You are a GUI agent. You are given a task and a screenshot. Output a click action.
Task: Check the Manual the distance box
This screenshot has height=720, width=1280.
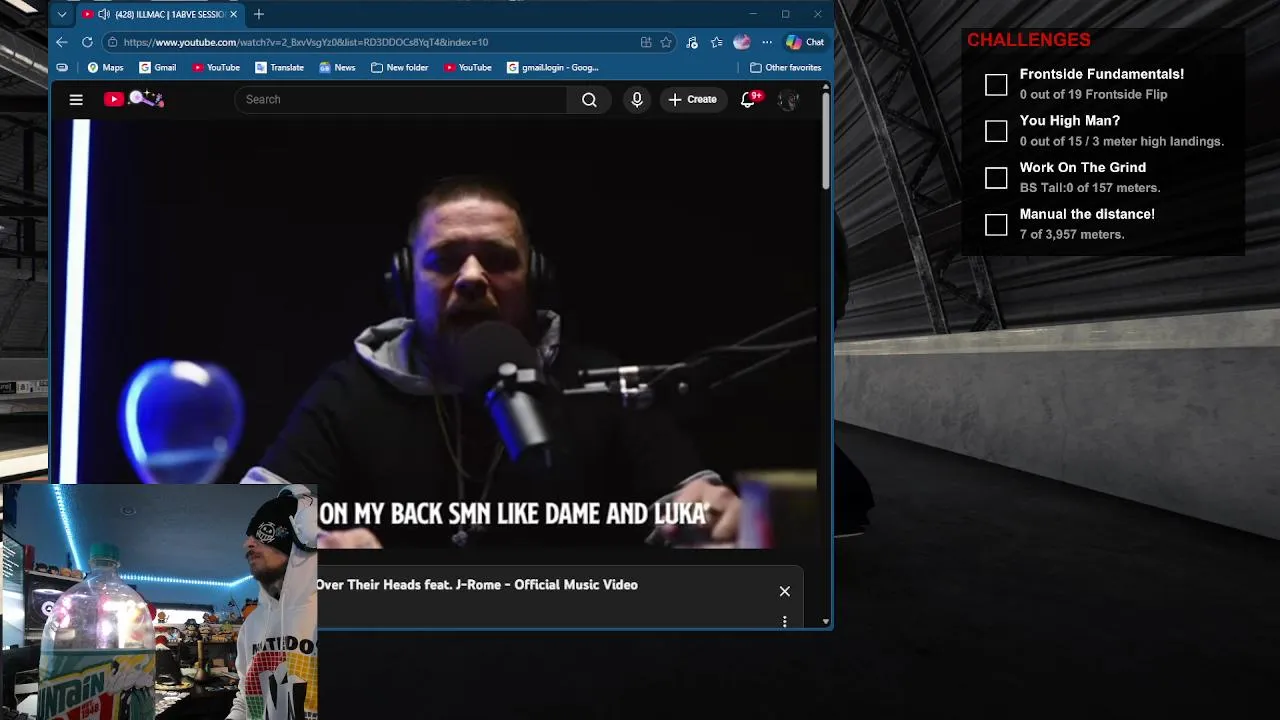[x=996, y=225]
